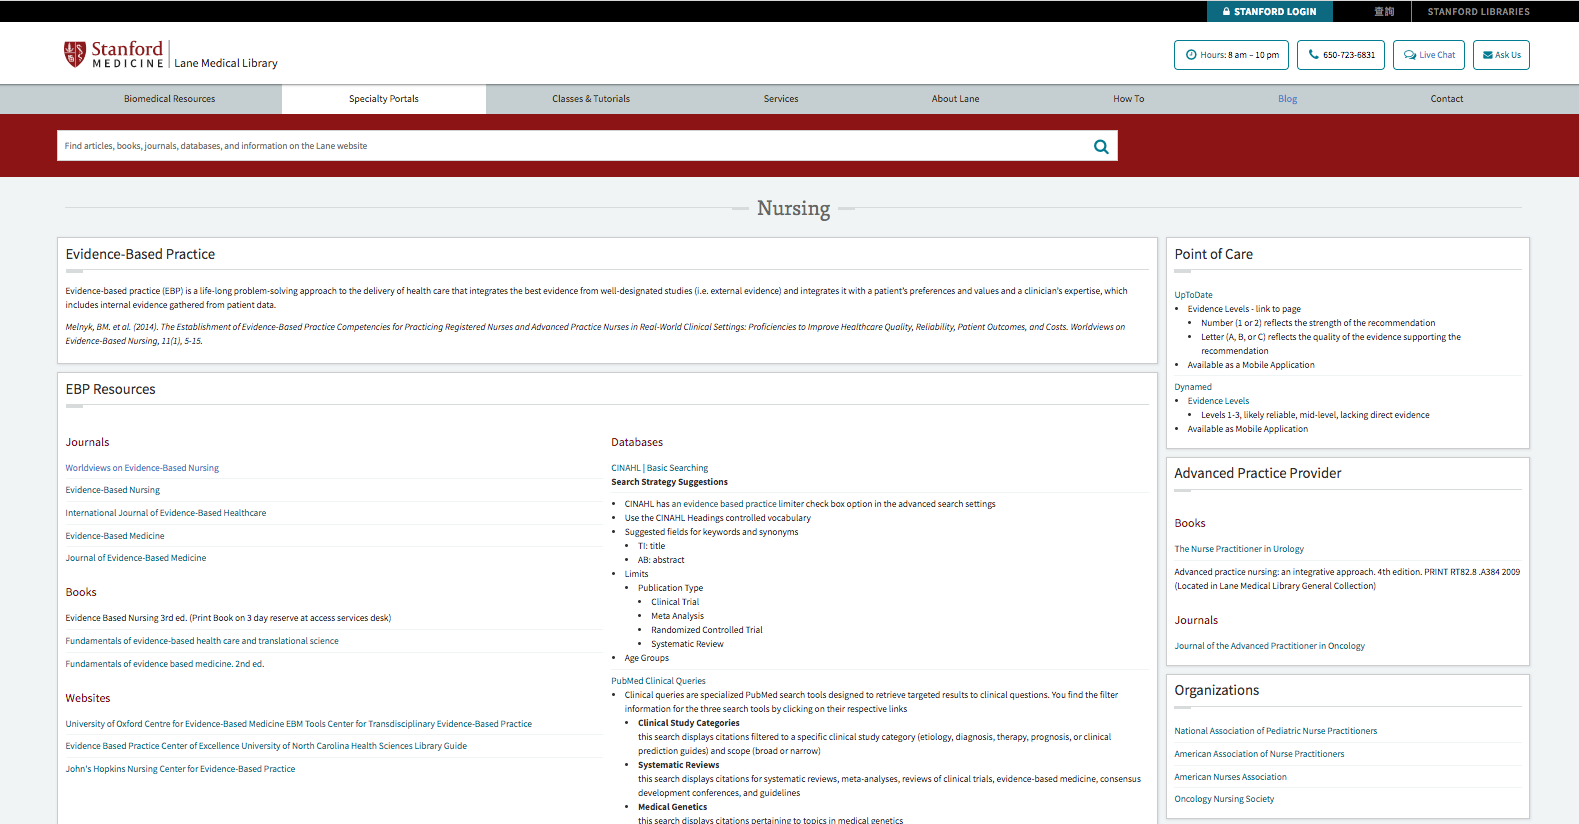Open the Evidence-Based Nursing journal link
This screenshot has height=824, width=1579.
point(113,490)
